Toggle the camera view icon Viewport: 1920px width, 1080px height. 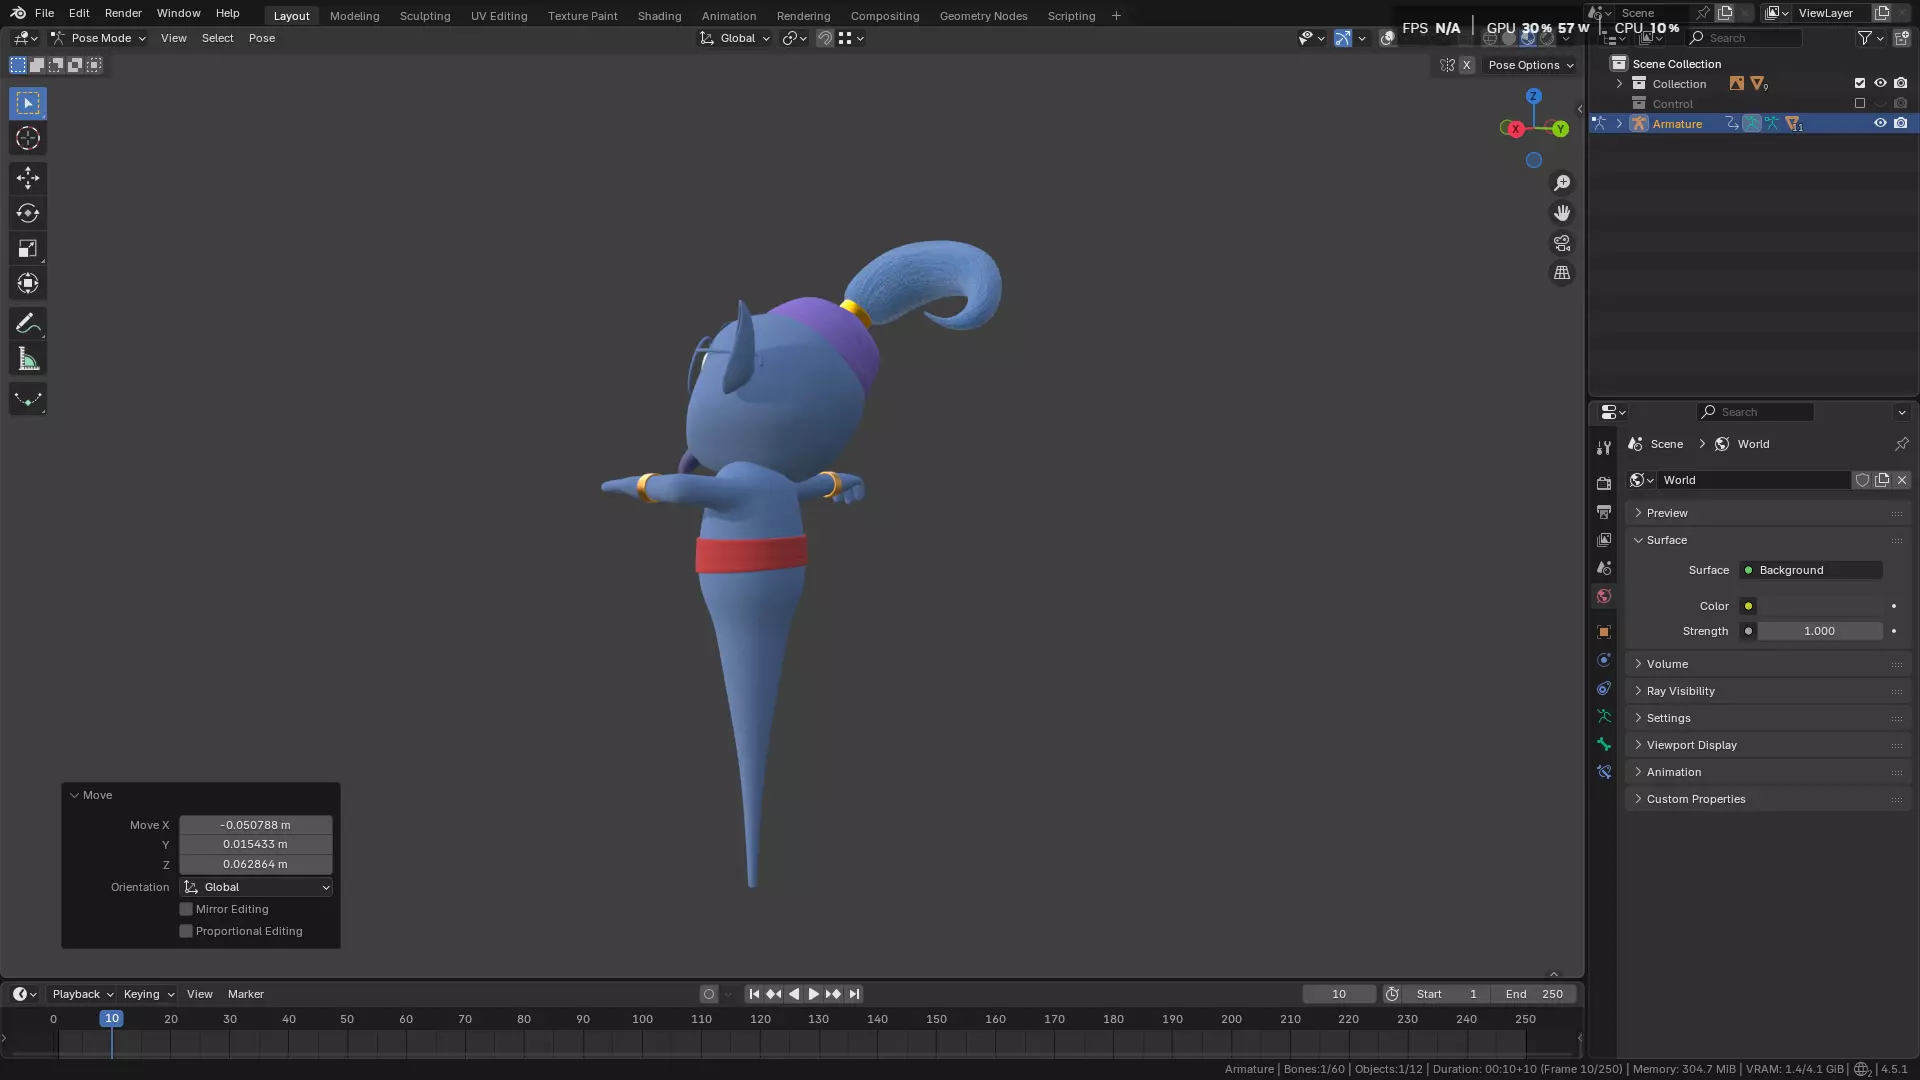click(1562, 243)
